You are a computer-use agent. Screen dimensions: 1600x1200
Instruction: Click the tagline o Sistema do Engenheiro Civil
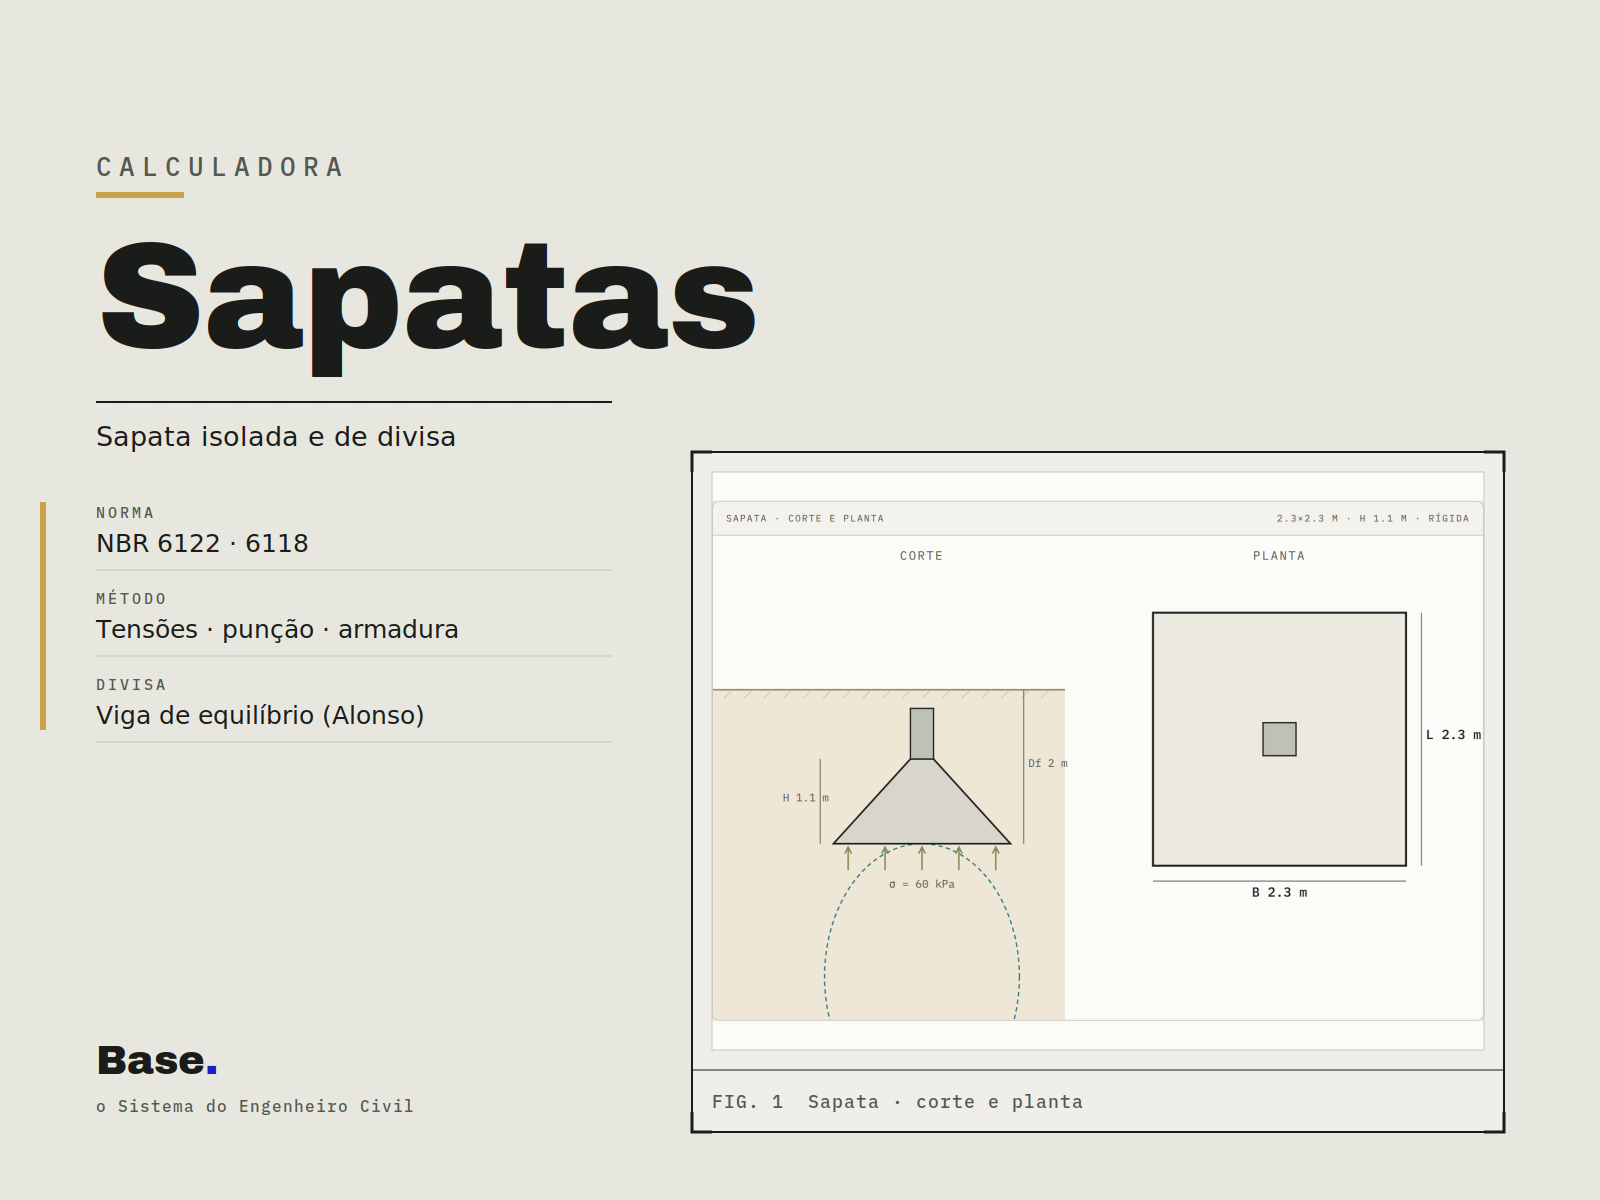[x=255, y=1106]
